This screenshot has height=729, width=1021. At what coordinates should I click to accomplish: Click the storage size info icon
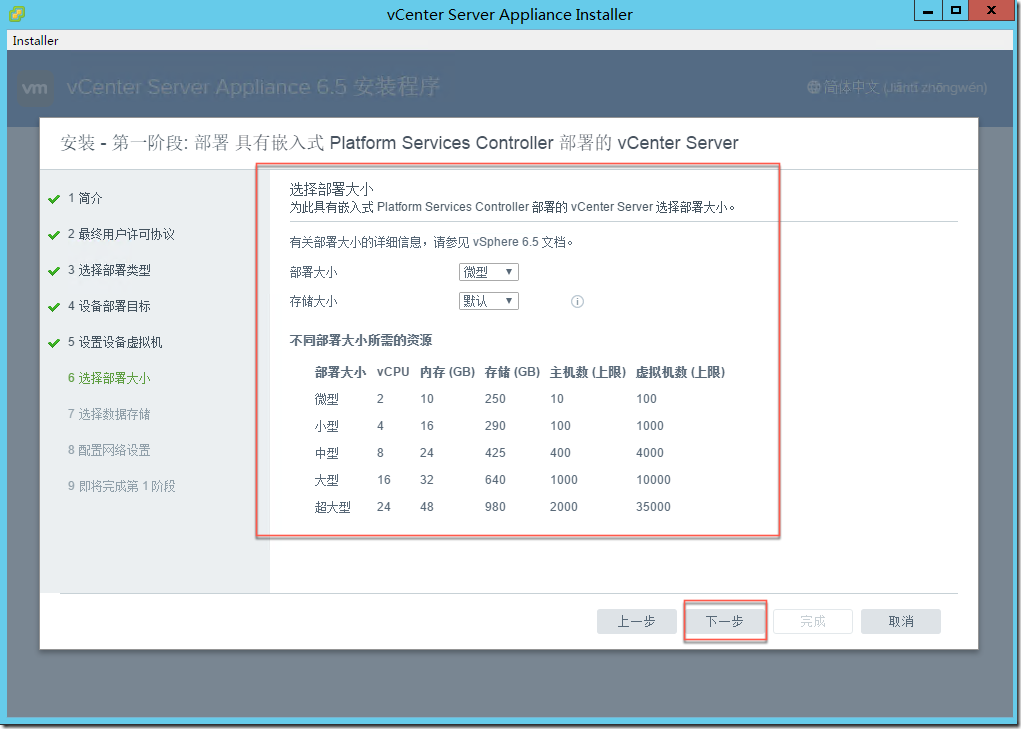[x=577, y=301]
